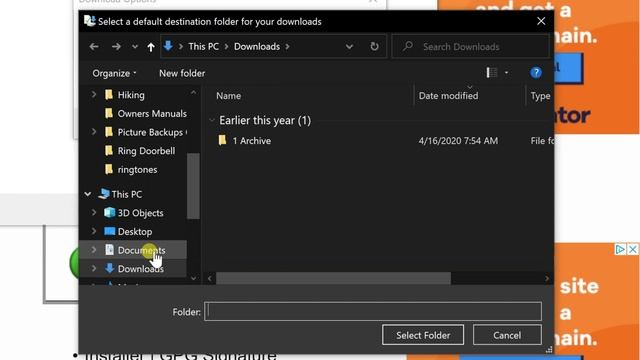Open recent locations dropdown next to forward arrow
Viewport: 640px width, 360px height.
pyautogui.click(x=135, y=47)
